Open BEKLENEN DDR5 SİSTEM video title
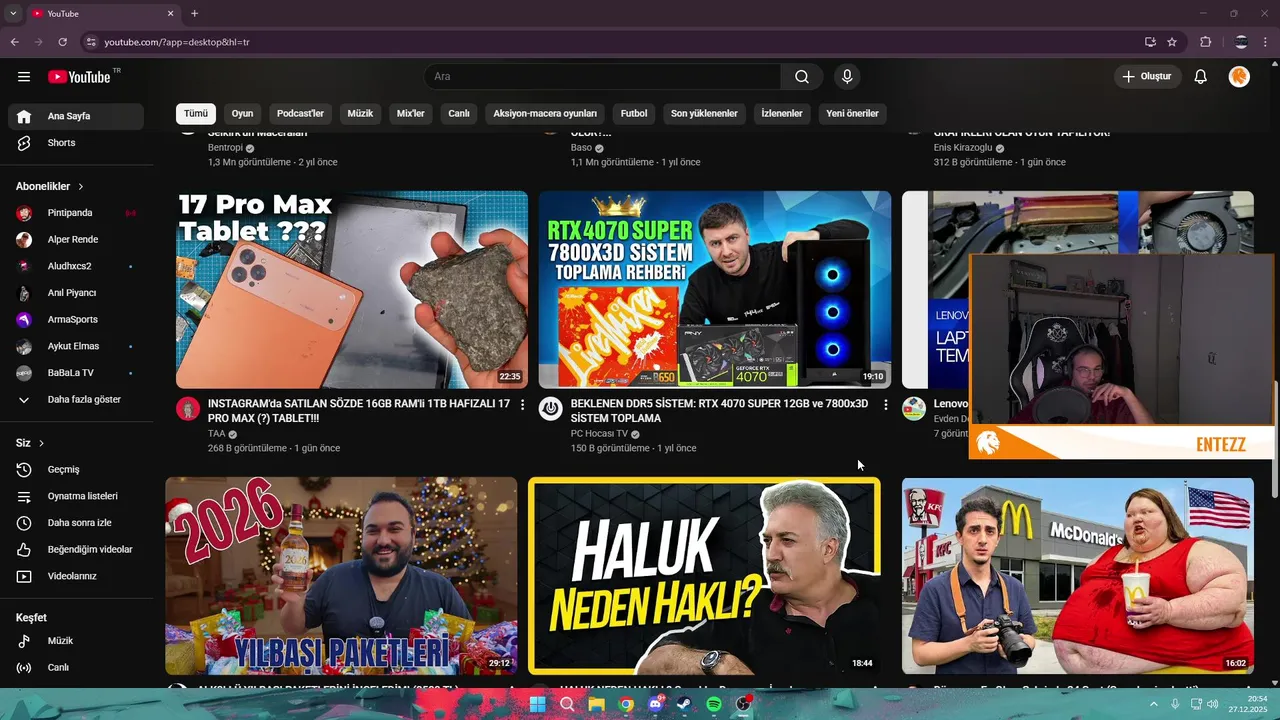The width and height of the screenshot is (1280, 720). (x=719, y=411)
